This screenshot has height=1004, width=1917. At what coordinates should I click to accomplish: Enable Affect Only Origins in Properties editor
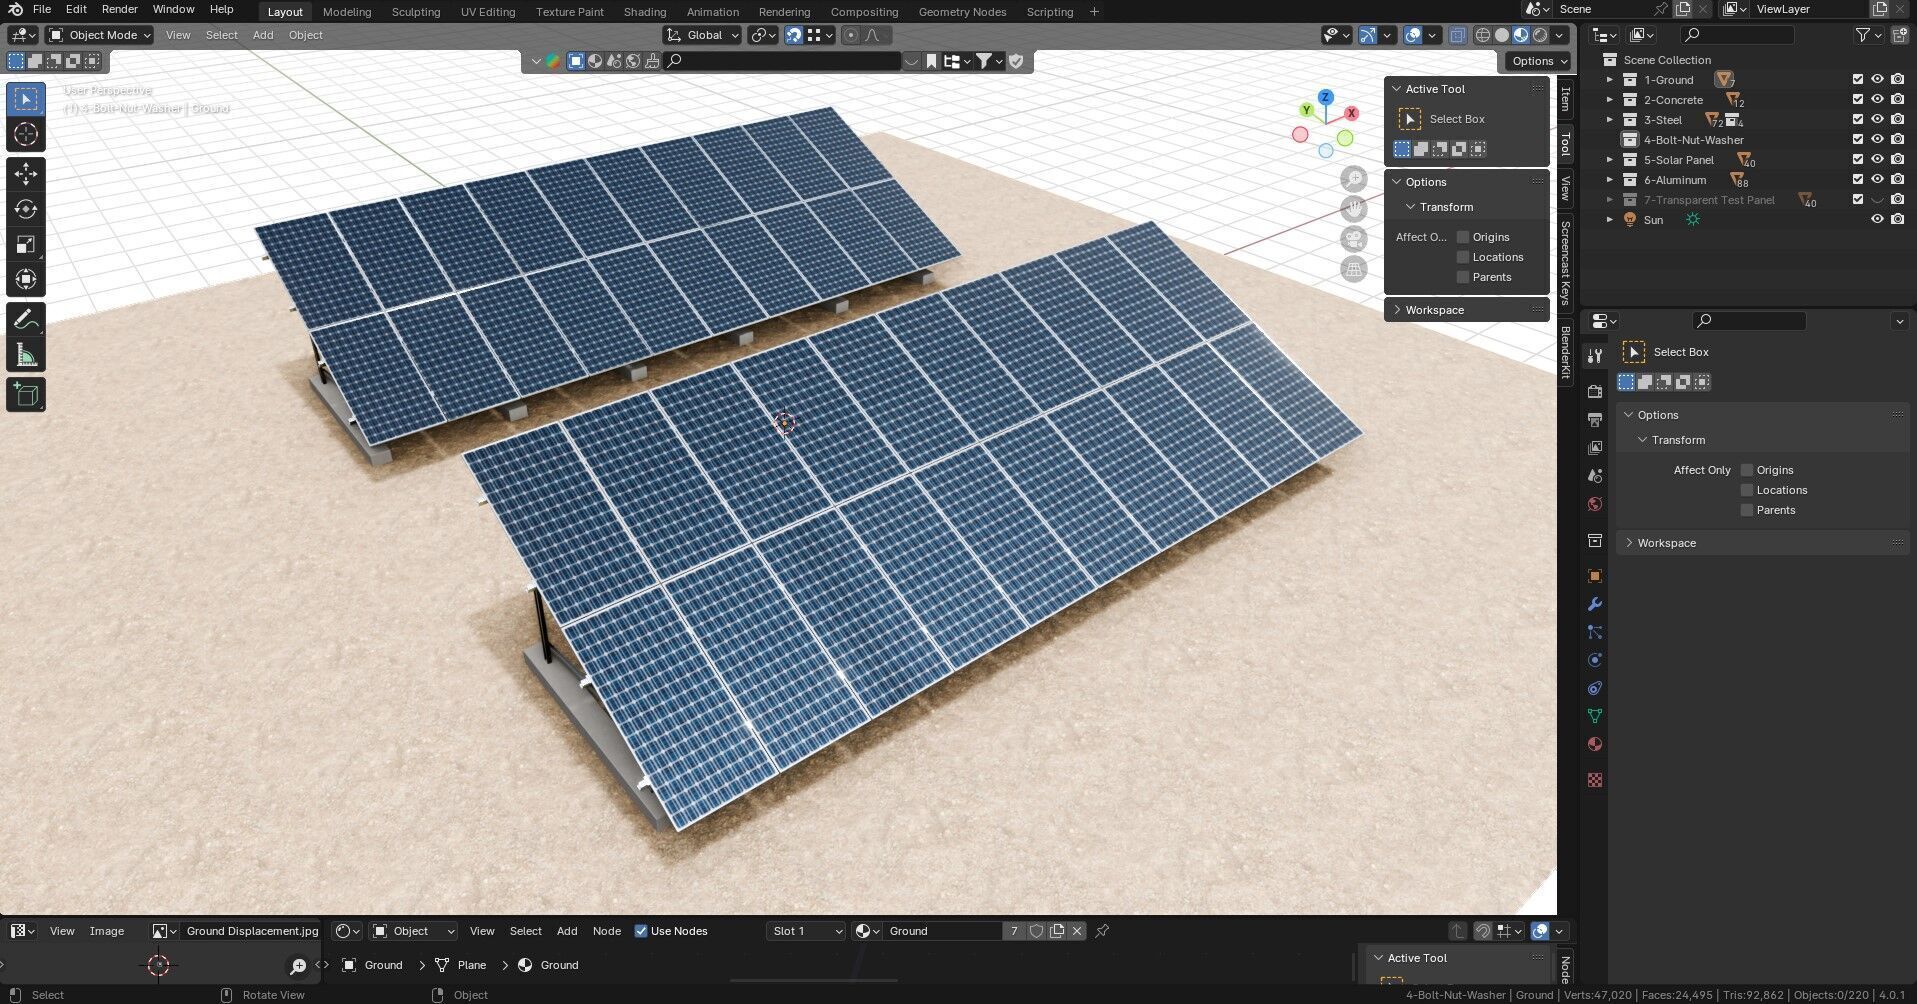1747,470
